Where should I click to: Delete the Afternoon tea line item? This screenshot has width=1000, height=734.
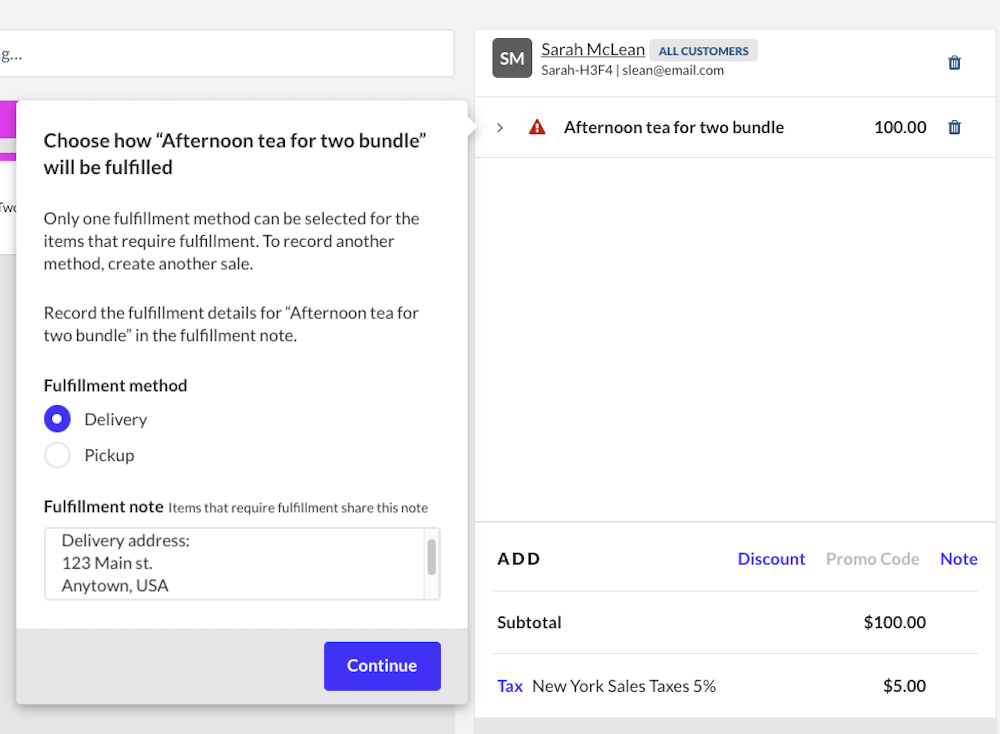coord(954,127)
